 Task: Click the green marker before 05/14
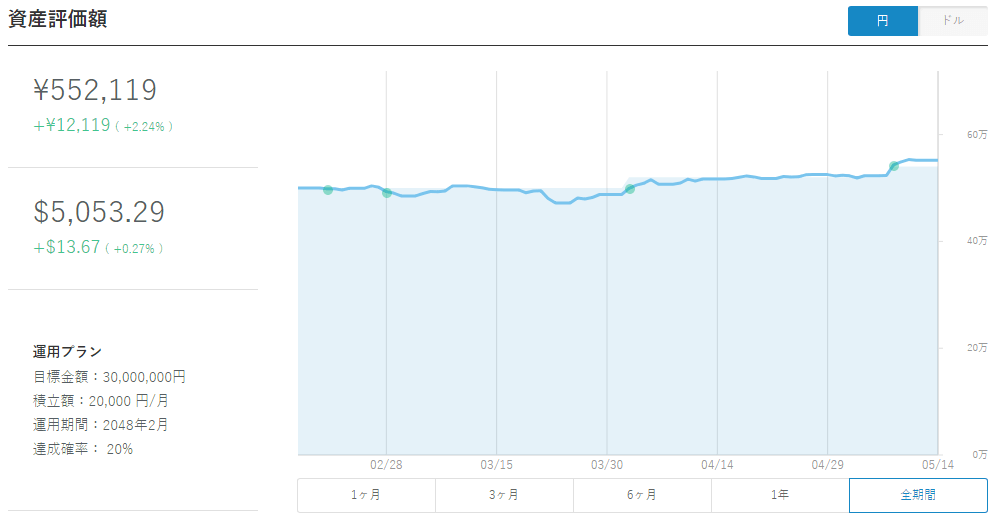click(x=893, y=166)
